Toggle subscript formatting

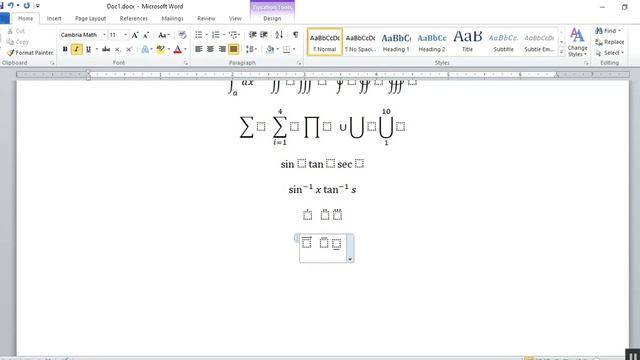(118, 49)
